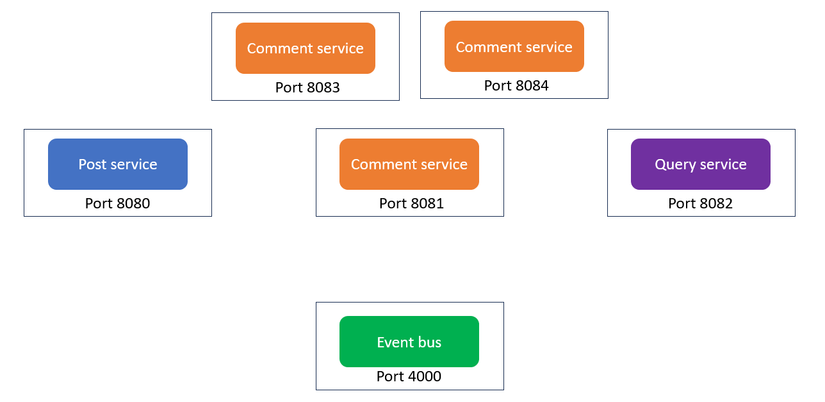Click outer frame border enclosing Event bus

click(x=317, y=345)
